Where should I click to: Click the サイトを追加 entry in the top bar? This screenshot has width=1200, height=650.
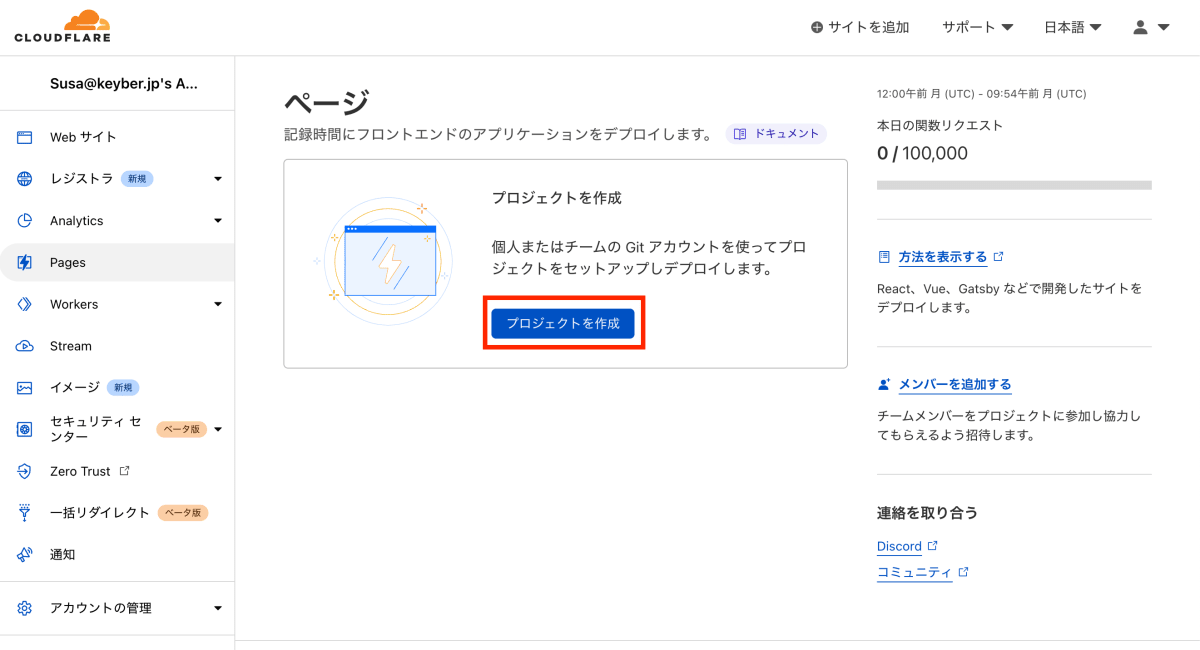860,27
